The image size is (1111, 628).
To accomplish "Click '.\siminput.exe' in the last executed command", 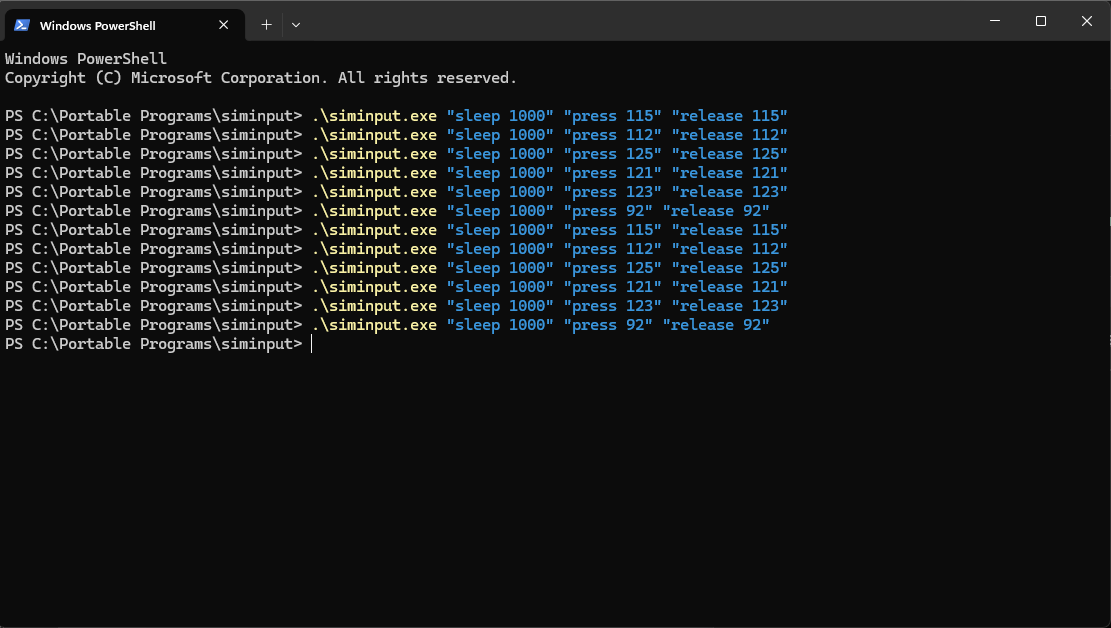I will tap(374, 325).
